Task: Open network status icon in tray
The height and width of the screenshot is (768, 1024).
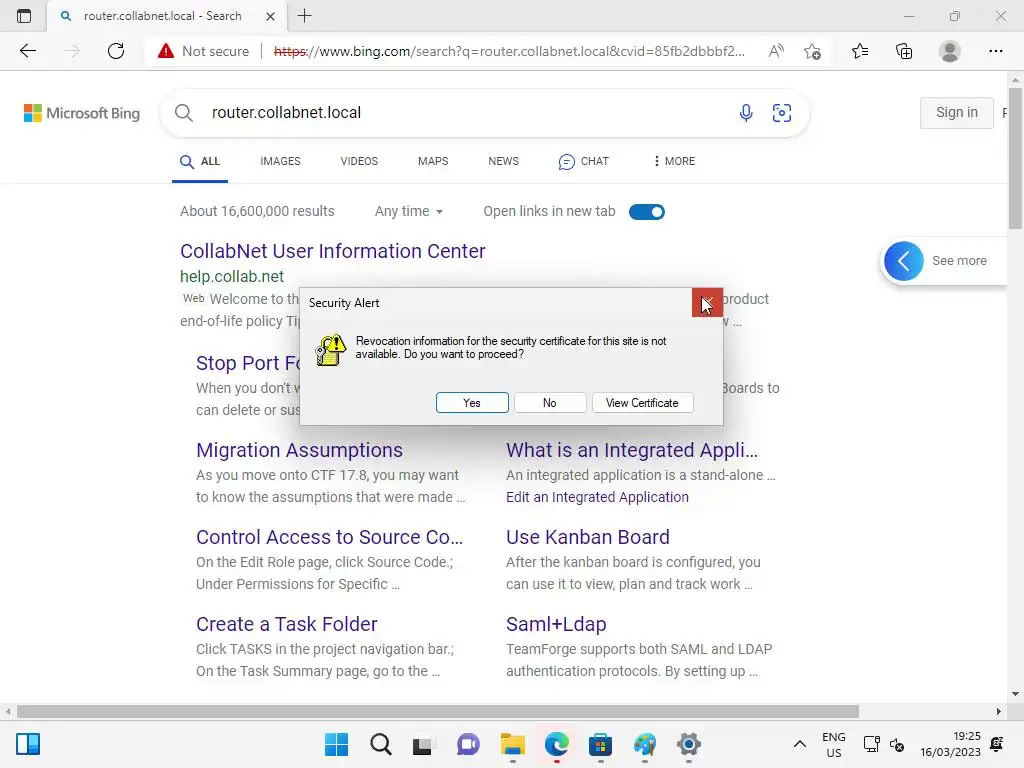Action: [871, 744]
